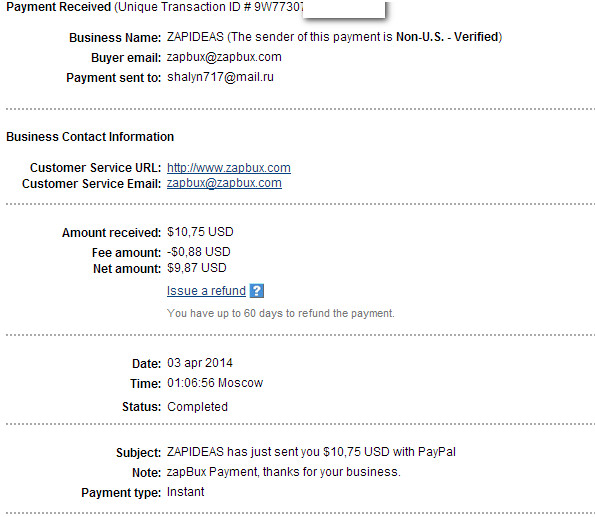Viewport: 595px width, 517px height.
Task: Click the Non-U.S. - Verified sender status text
Action: (x=447, y=37)
